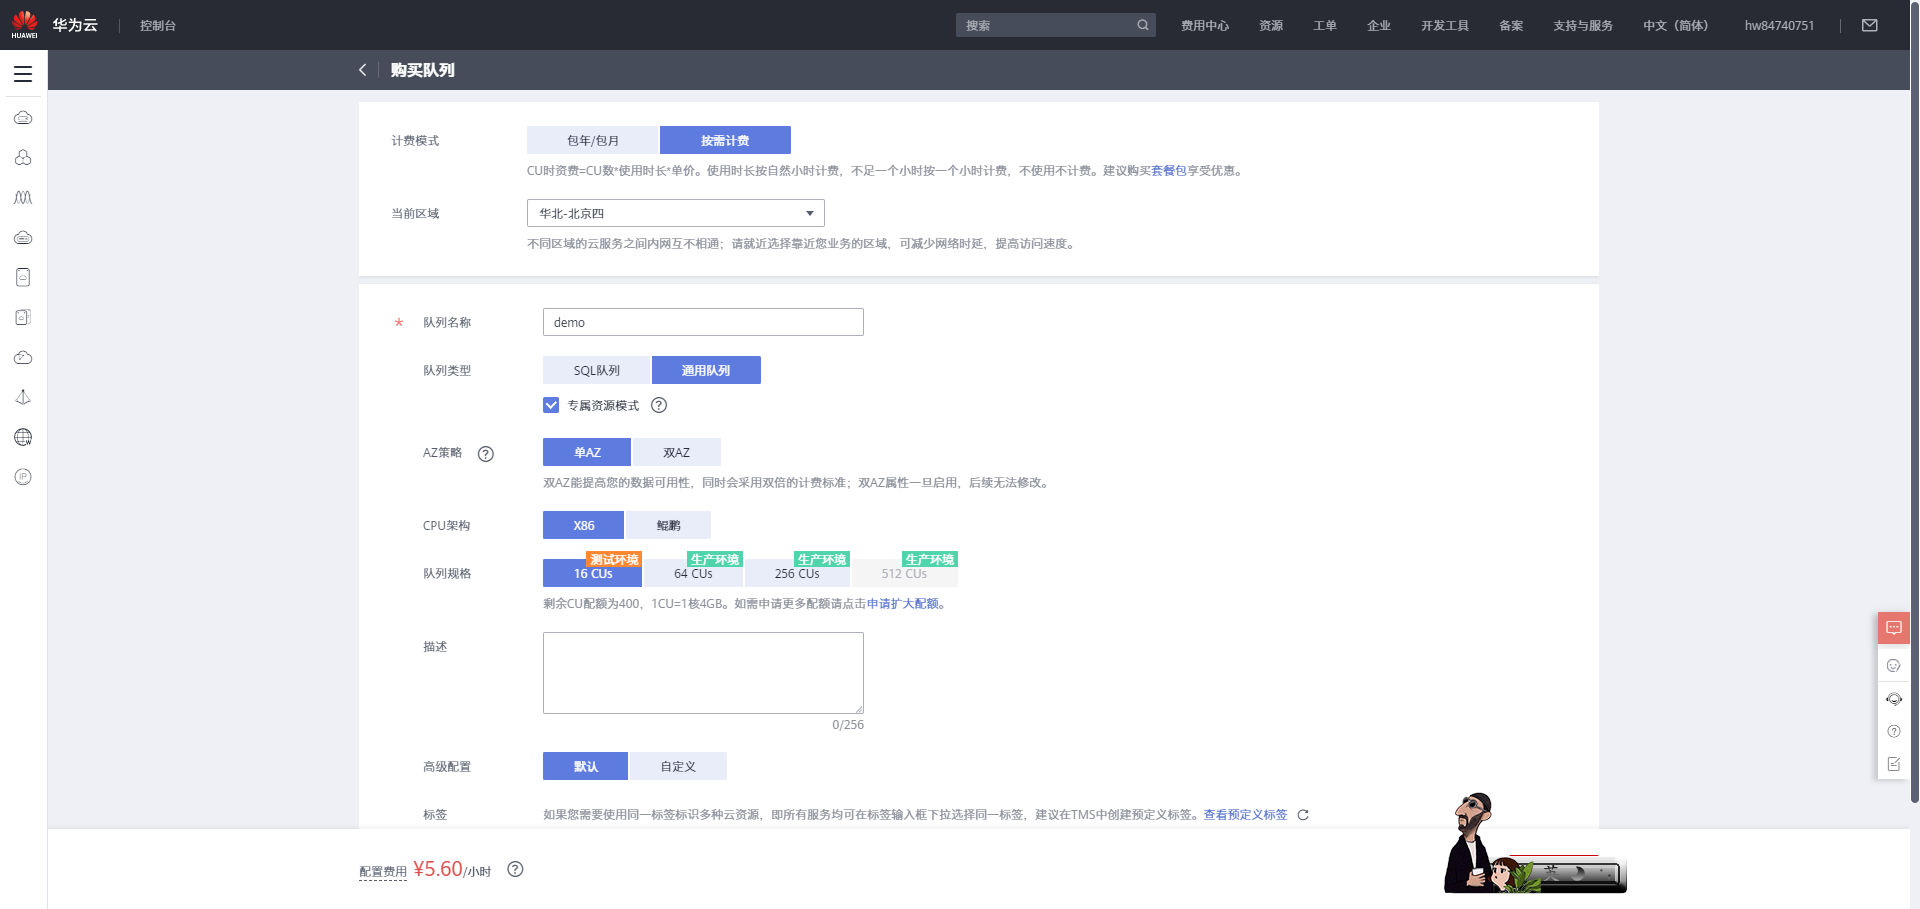This screenshot has width=1920, height=909.
Task: Select the 包年/包月 billing mode
Action: click(x=593, y=140)
